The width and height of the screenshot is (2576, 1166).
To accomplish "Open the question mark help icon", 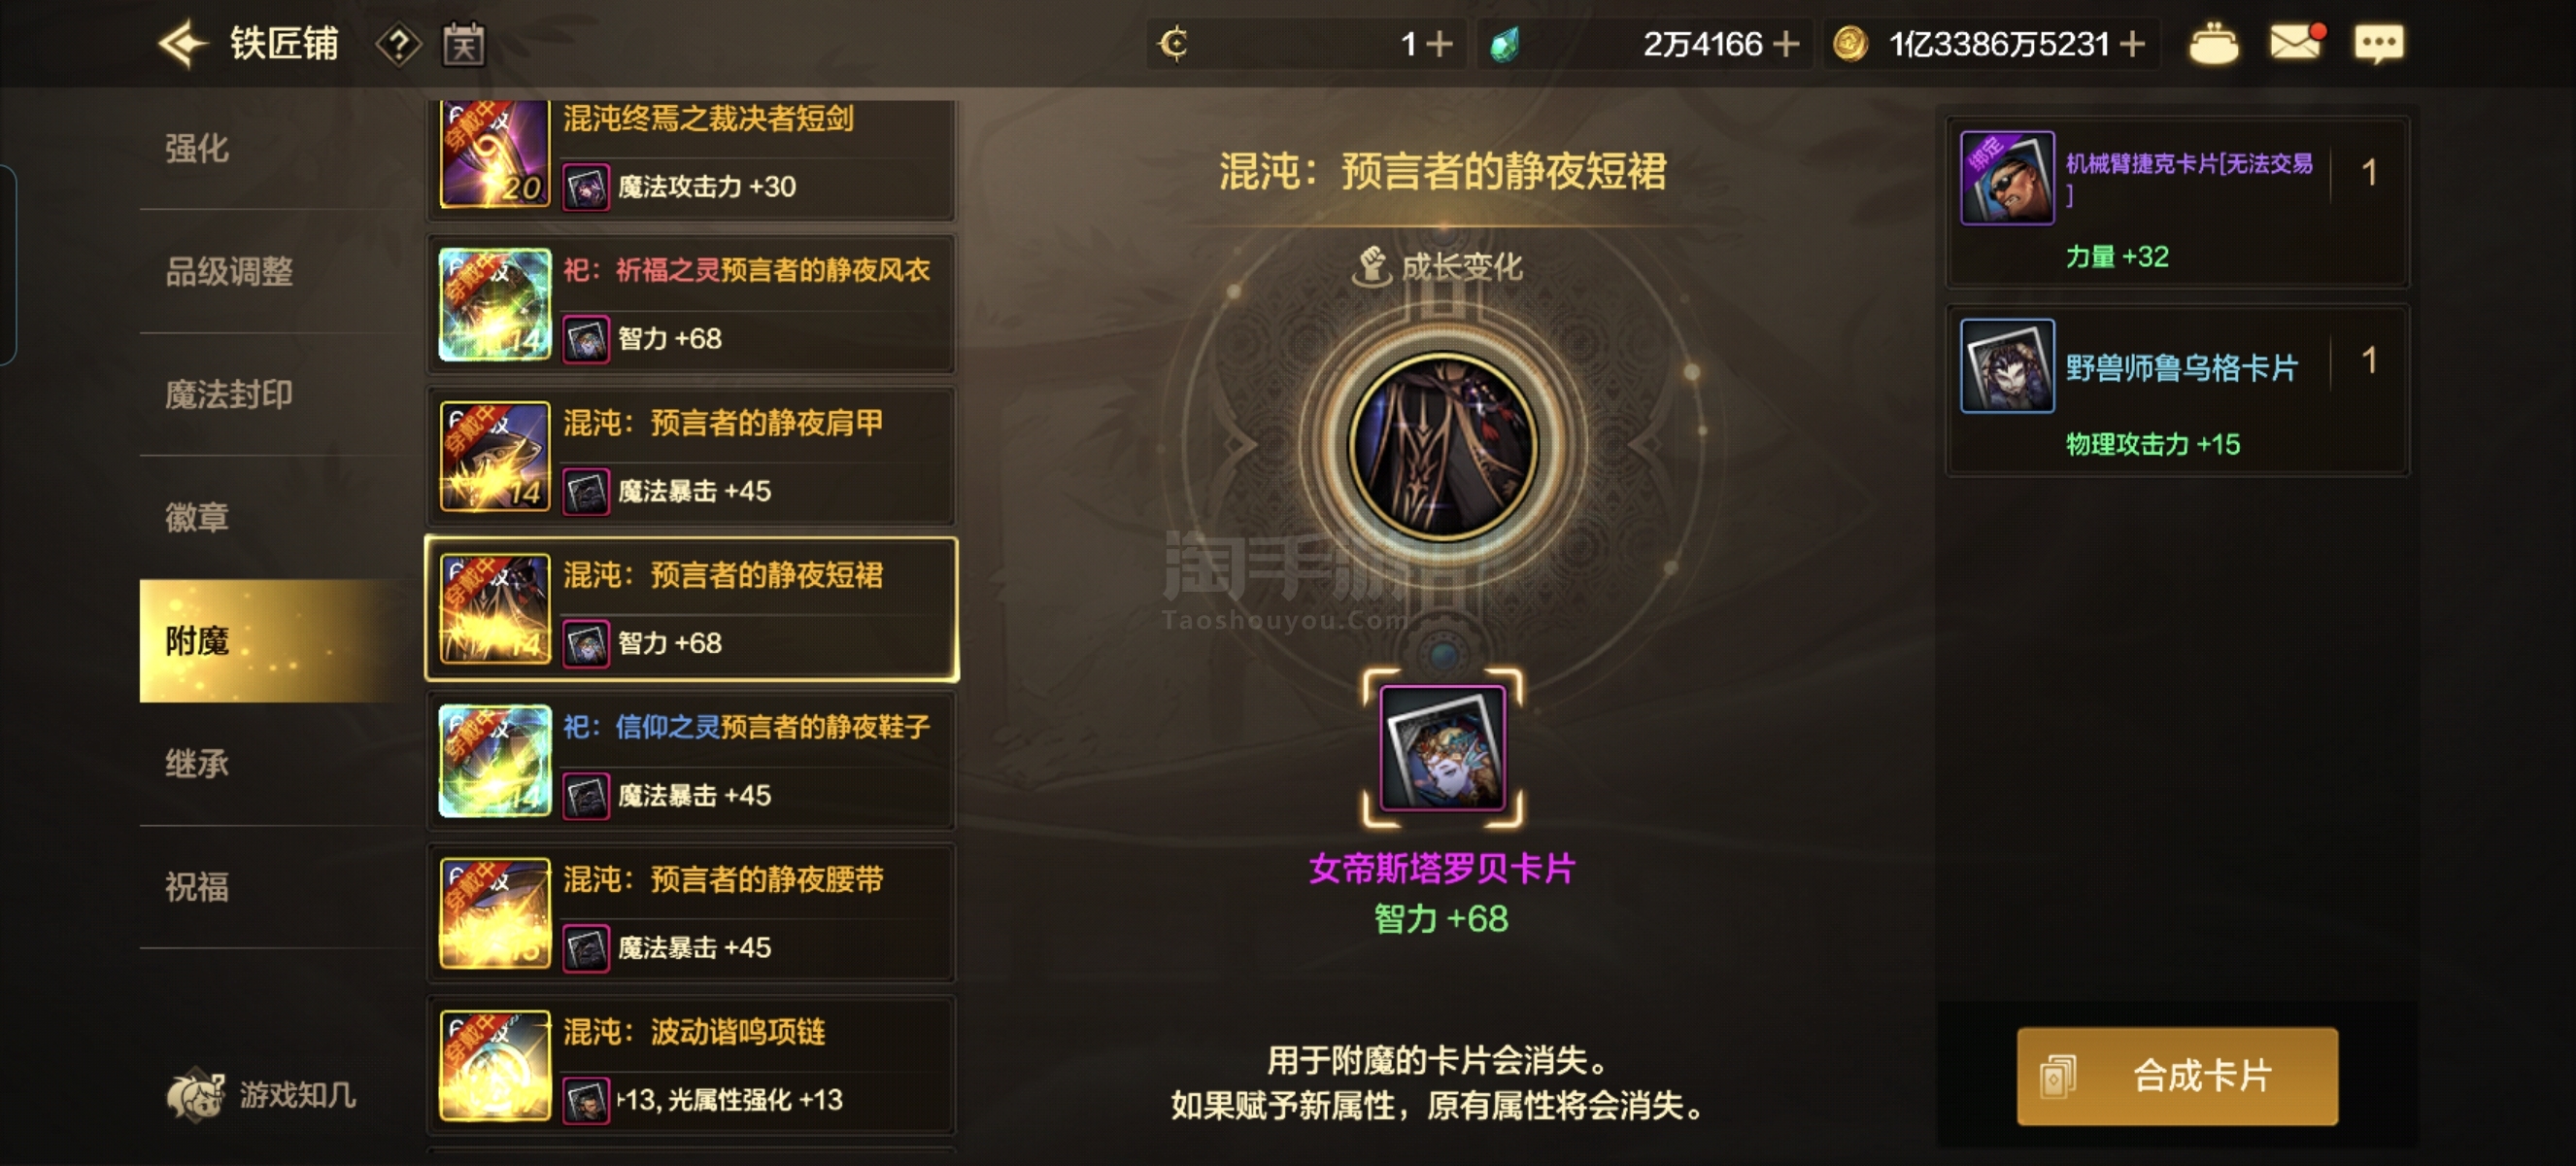I will [x=398, y=45].
